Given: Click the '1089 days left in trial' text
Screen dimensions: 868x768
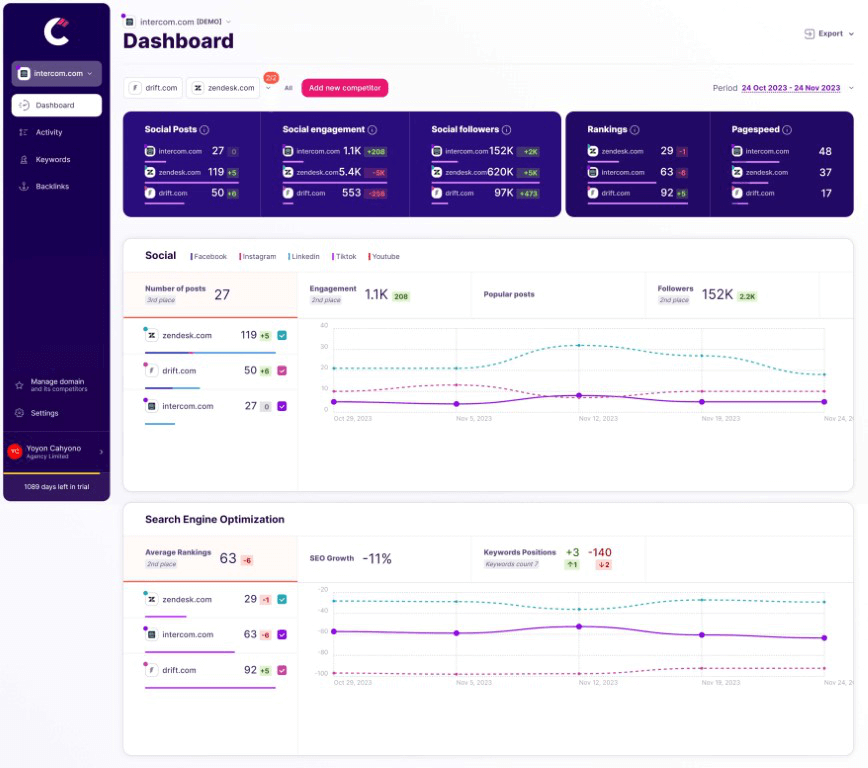Looking at the screenshot, I should (x=56, y=487).
